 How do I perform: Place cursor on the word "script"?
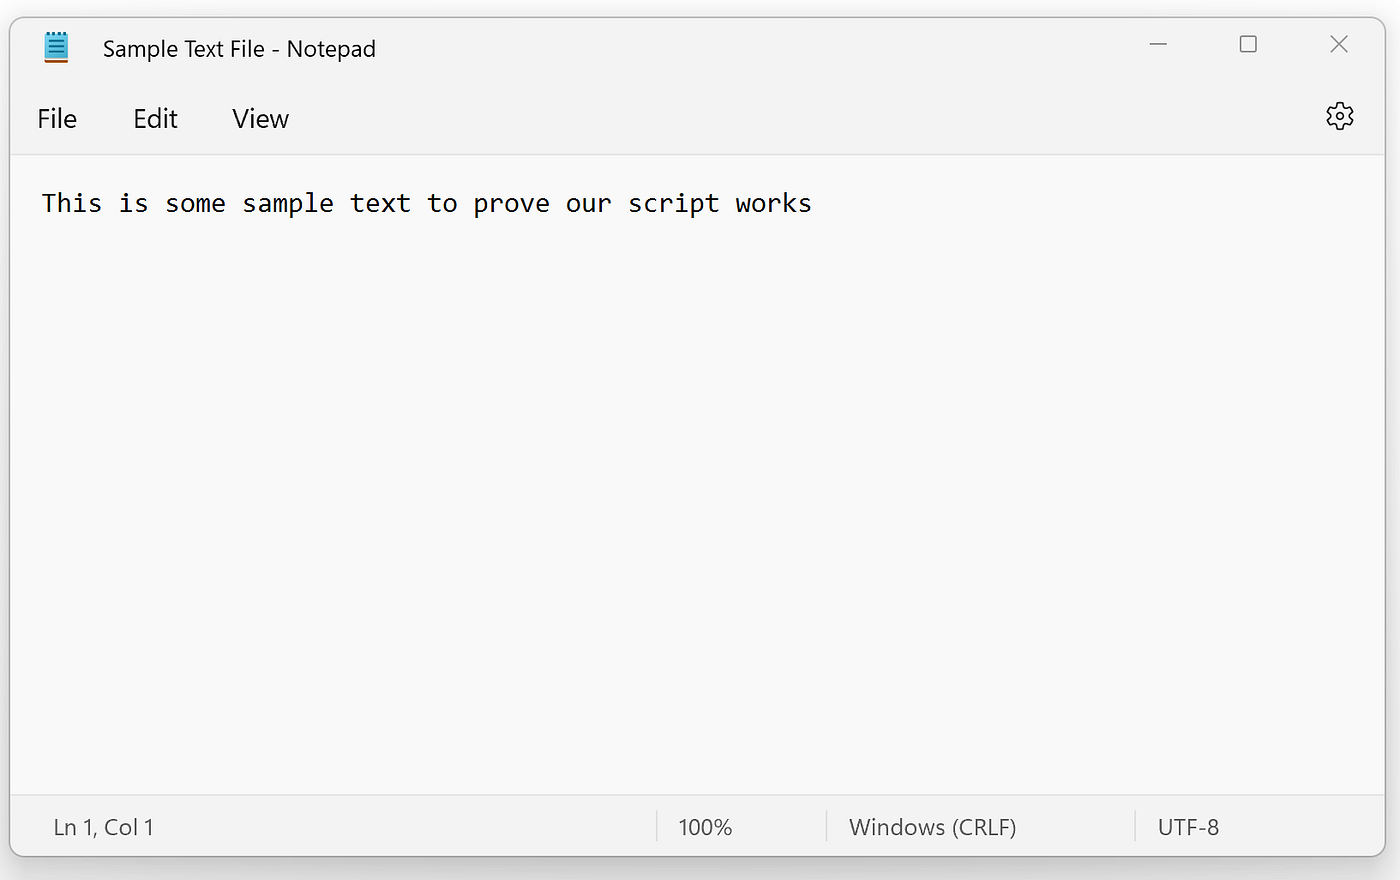tap(673, 204)
